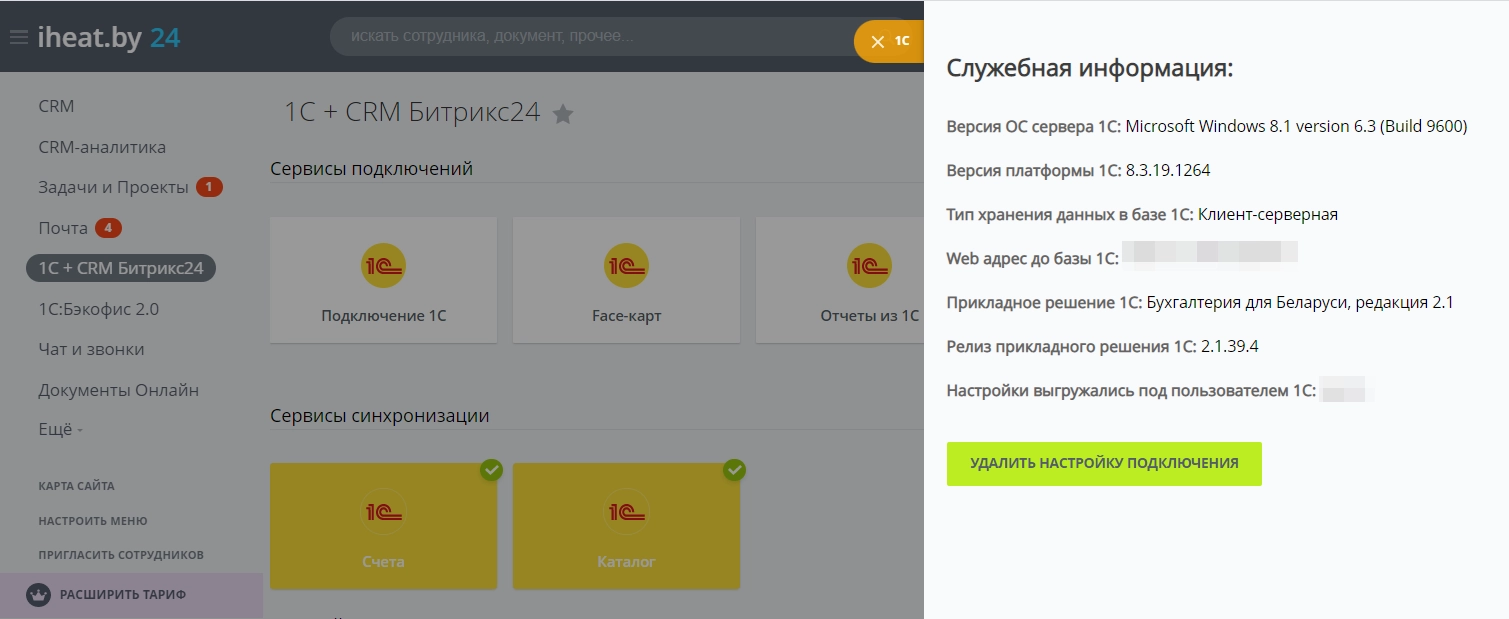1509x619 pixels.
Task: Open Карта сайта link
Action: (76, 486)
